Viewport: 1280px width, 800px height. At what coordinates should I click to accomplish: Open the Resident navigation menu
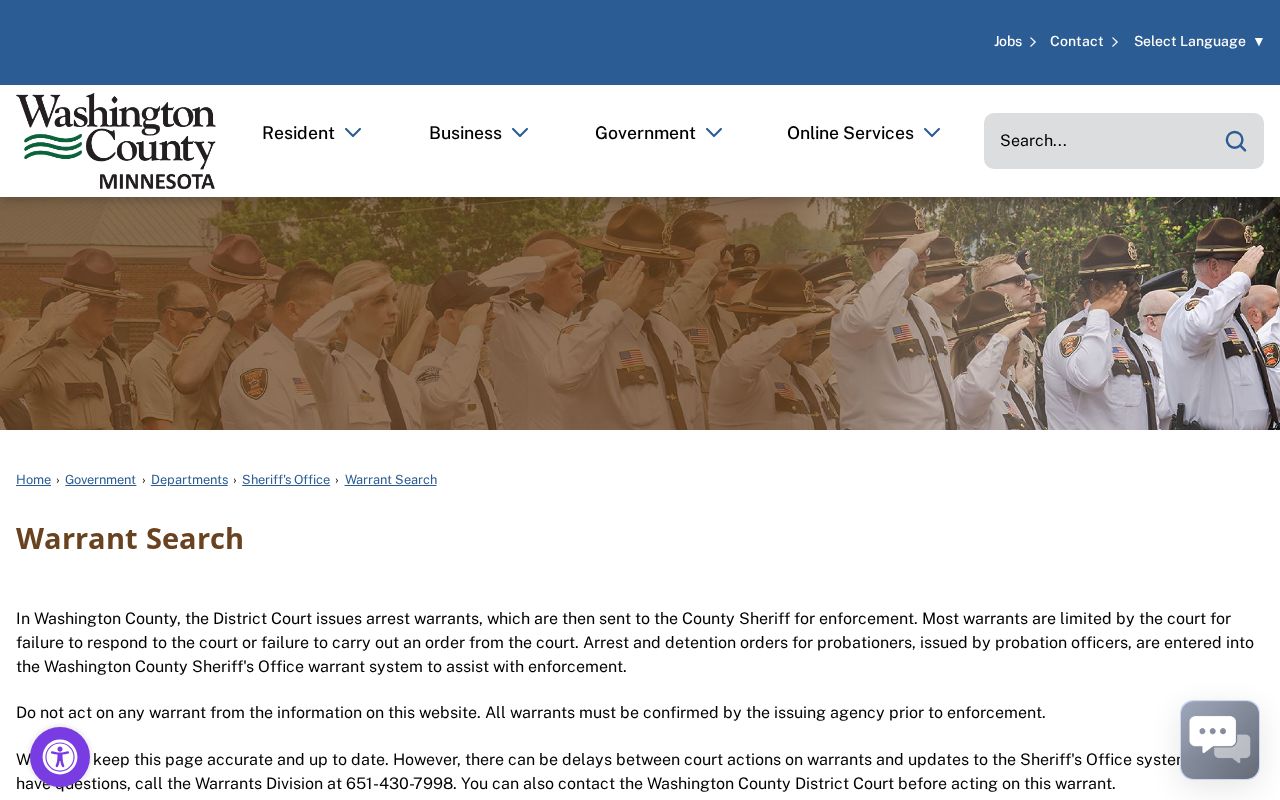click(x=298, y=133)
